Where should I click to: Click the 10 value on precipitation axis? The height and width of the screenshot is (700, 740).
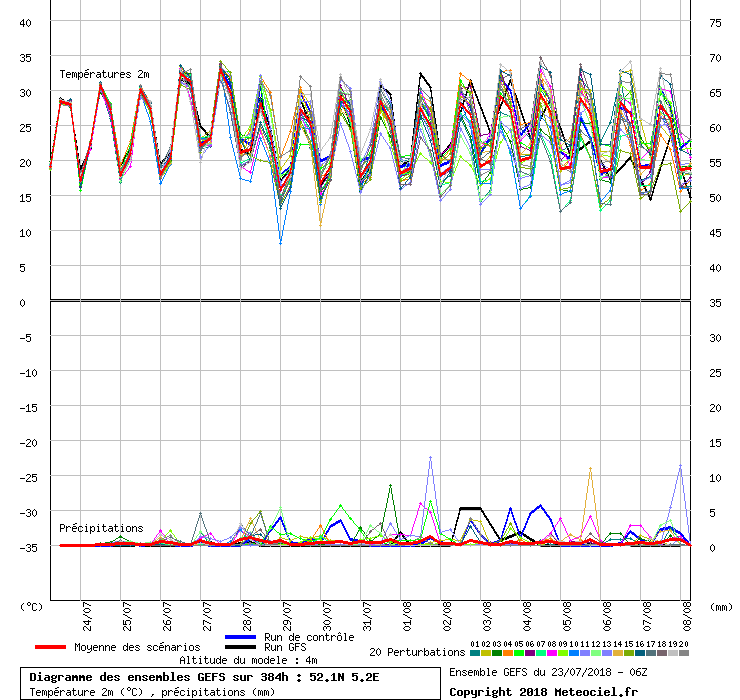tap(715, 478)
